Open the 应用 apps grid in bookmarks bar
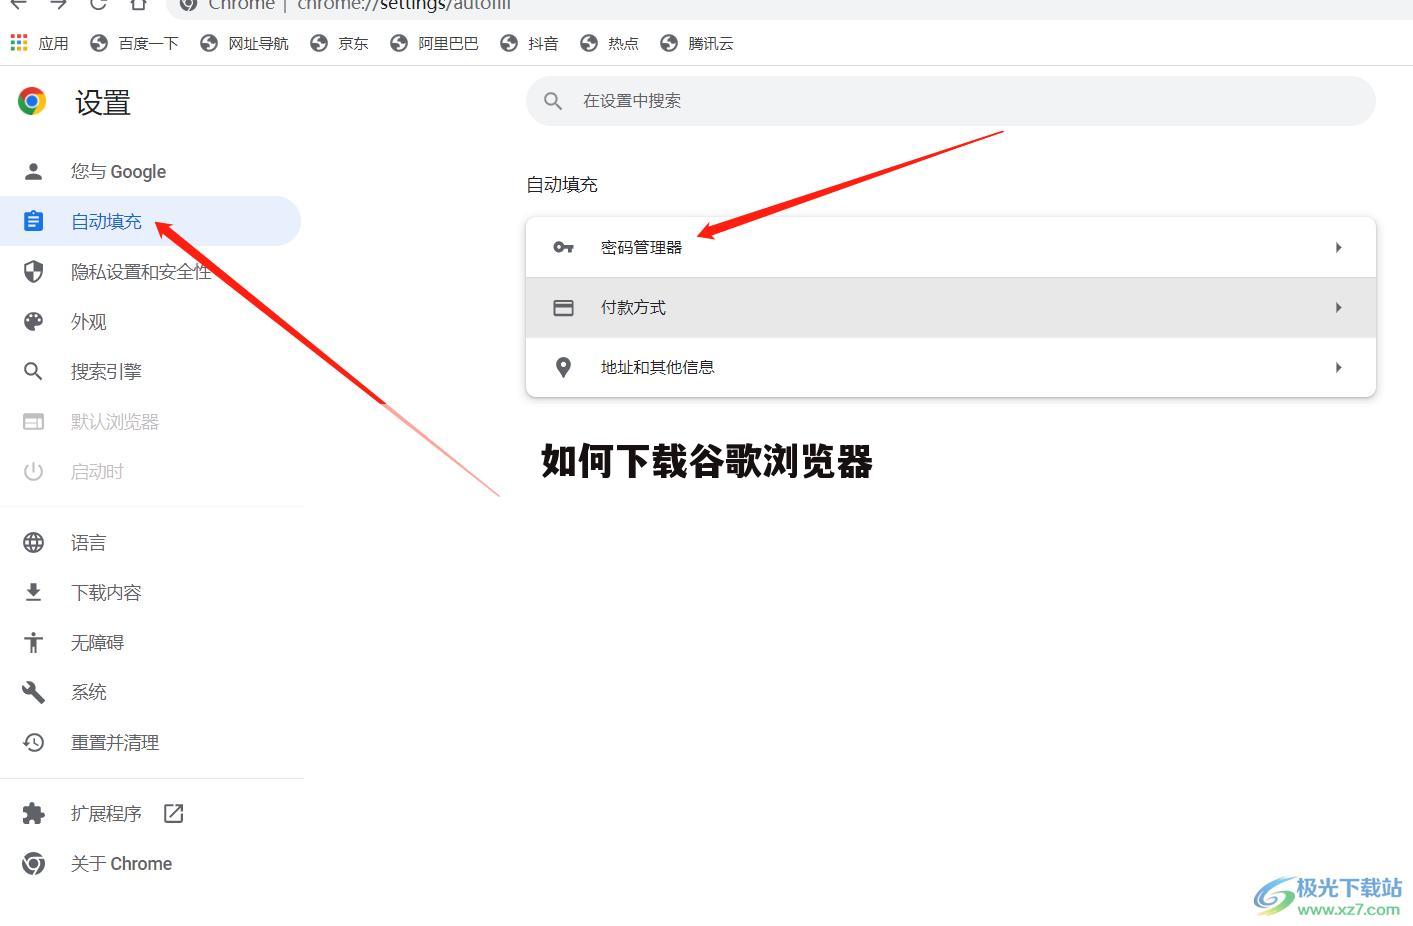The height and width of the screenshot is (926, 1413). [x=39, y=43]
